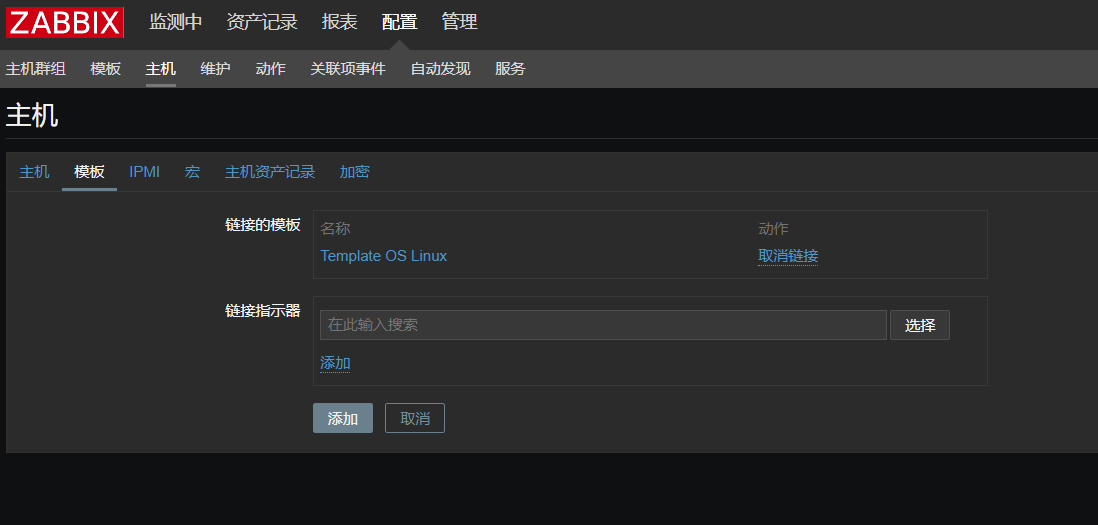Click the 主机 page heading

[32, 115]
